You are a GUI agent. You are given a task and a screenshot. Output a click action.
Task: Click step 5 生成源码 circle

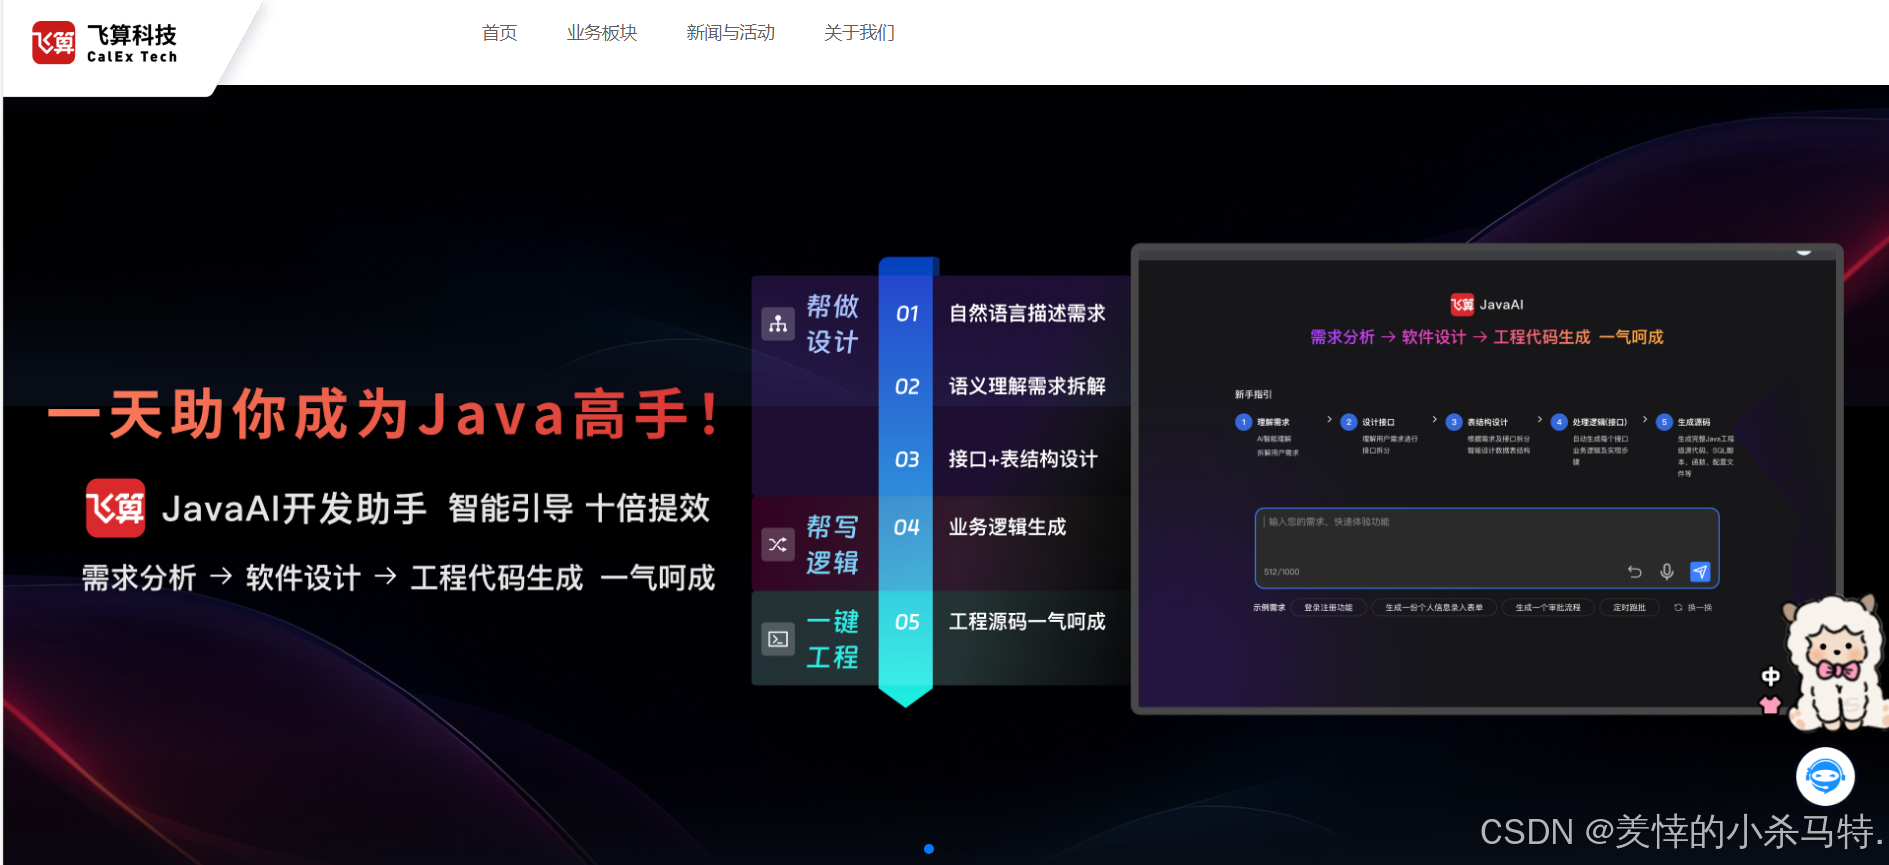[x=1664, y=422]
